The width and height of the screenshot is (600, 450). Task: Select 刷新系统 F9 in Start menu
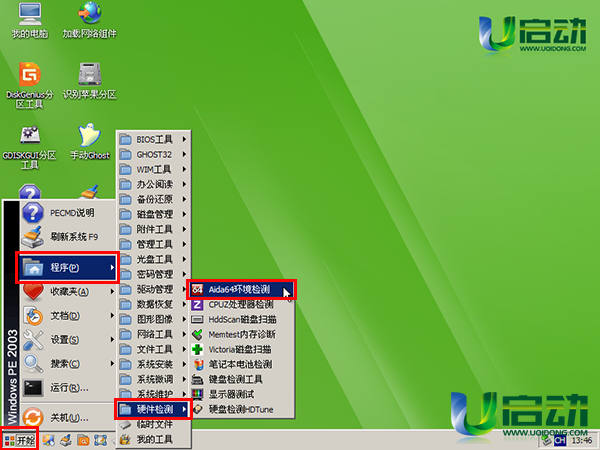tap(68, 237)
